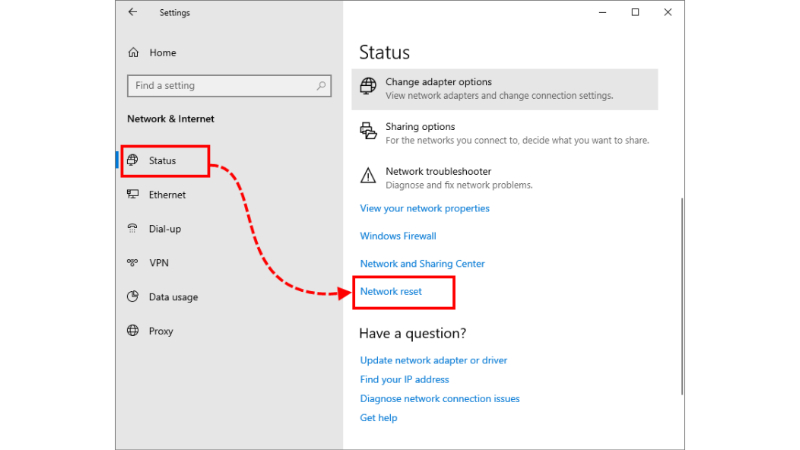The height and width of the screenshot is (450, 800).
Task: Minimize the Settings window
Action: 603,12
